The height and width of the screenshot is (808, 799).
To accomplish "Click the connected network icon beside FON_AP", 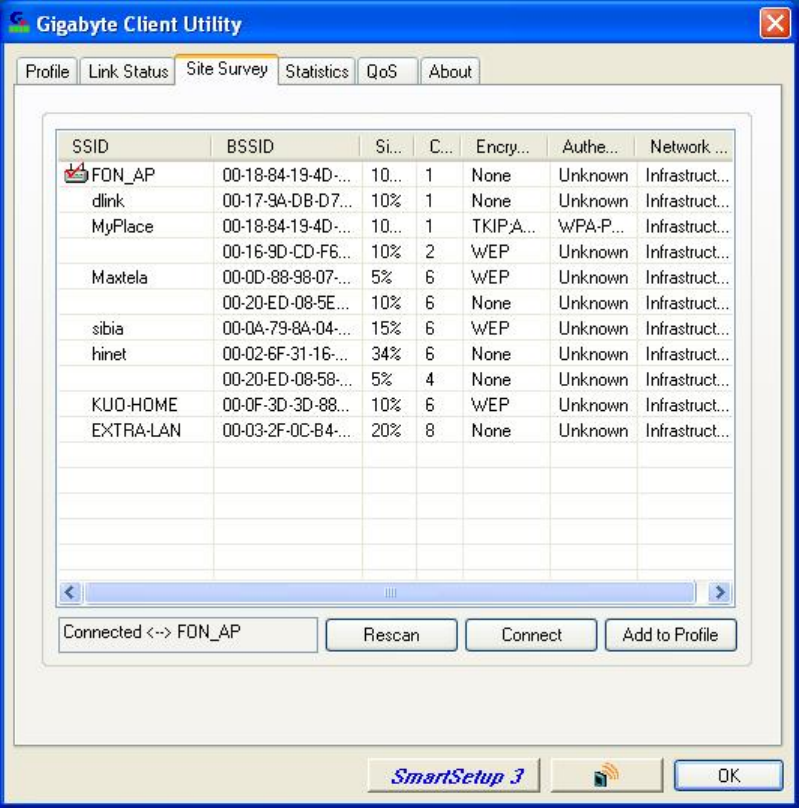I will pos(76,173).
